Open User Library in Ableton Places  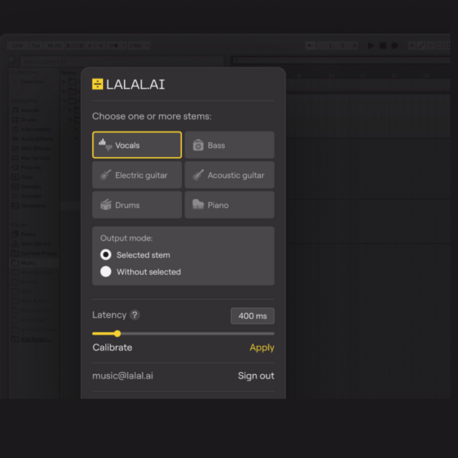[31, 244]
